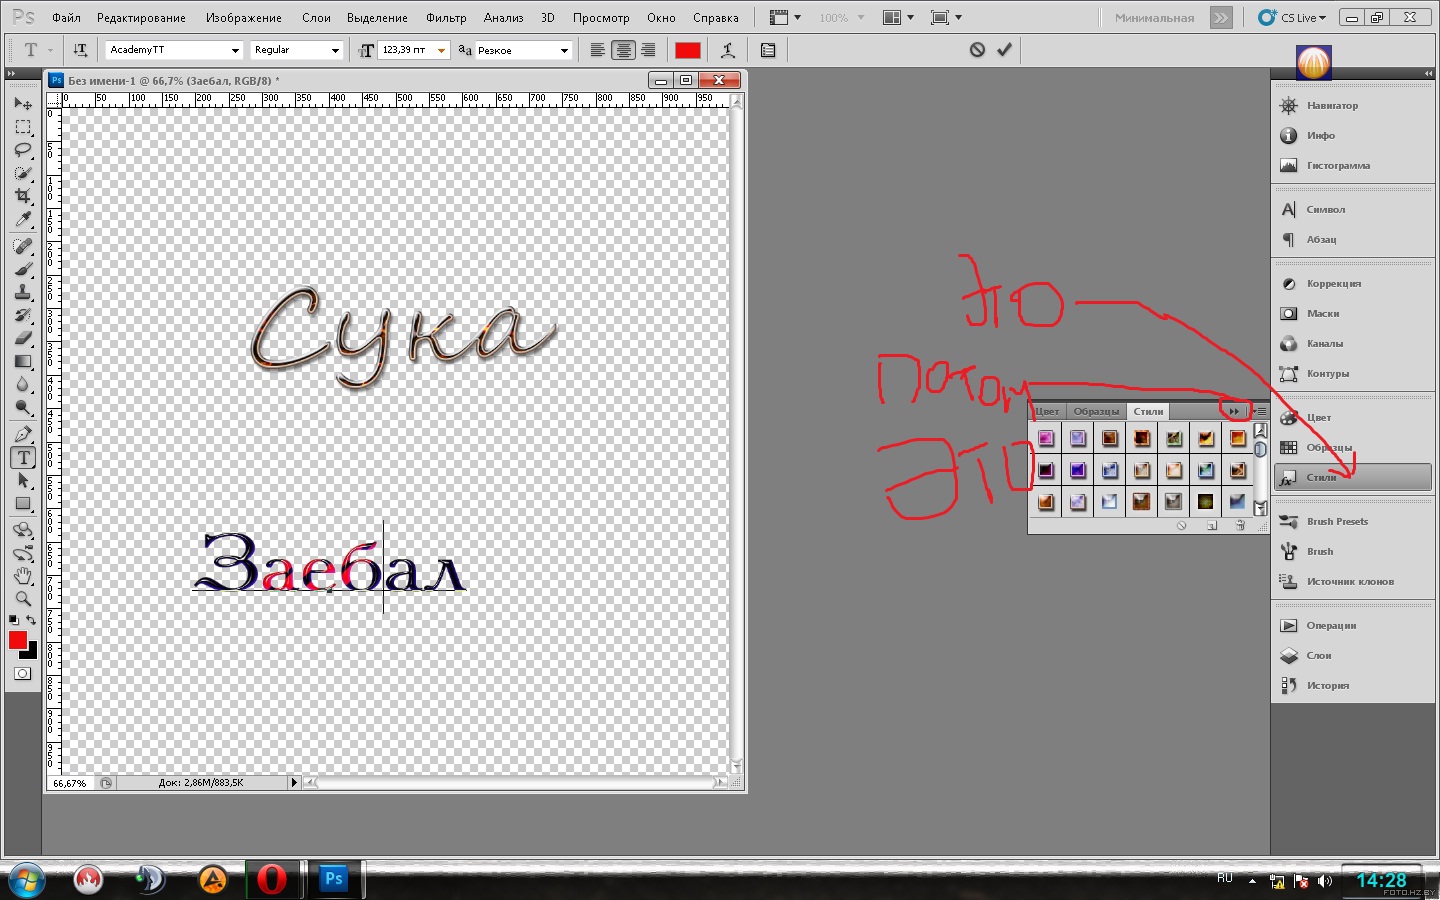The width and height of the screenshot is (1440, 900).
Task: Open the Редактирование menu
Action: point(141,18)
